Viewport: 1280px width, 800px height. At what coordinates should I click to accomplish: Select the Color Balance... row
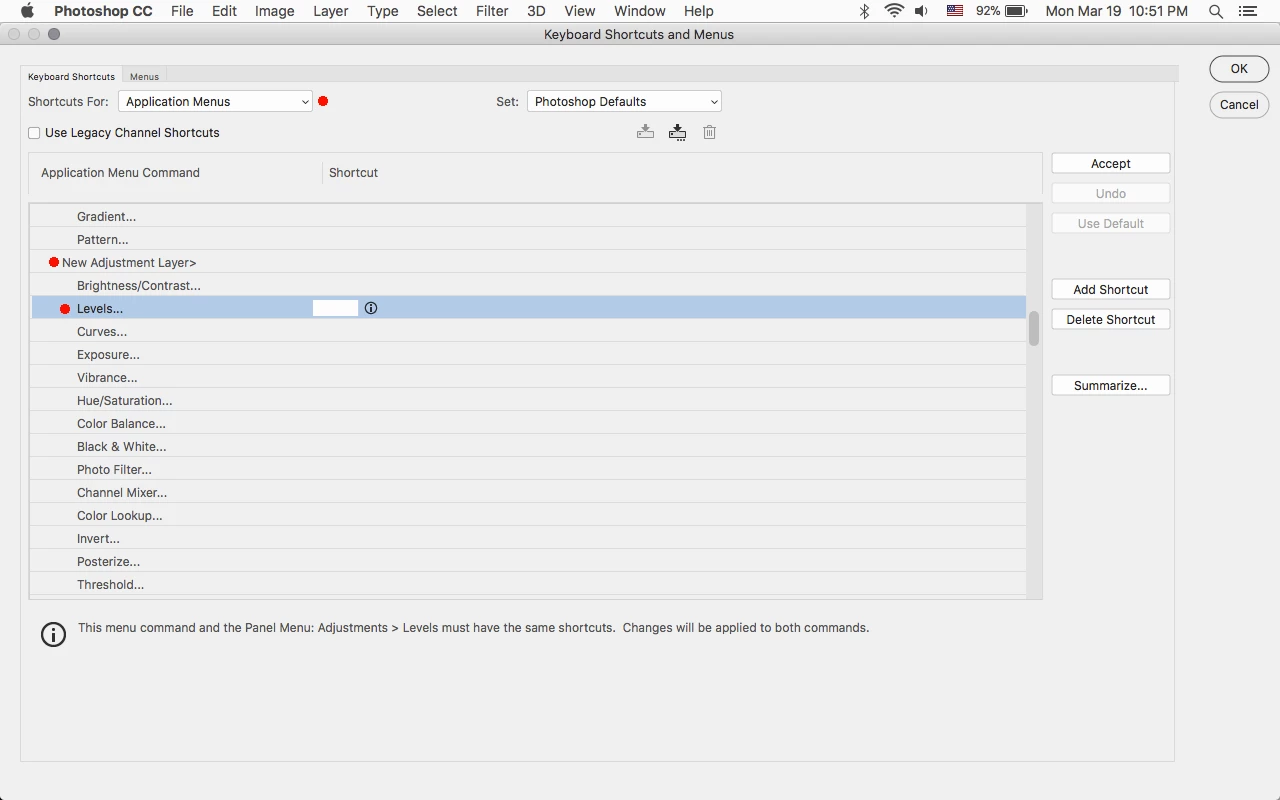pyautogui.click(x=528, y=423)
